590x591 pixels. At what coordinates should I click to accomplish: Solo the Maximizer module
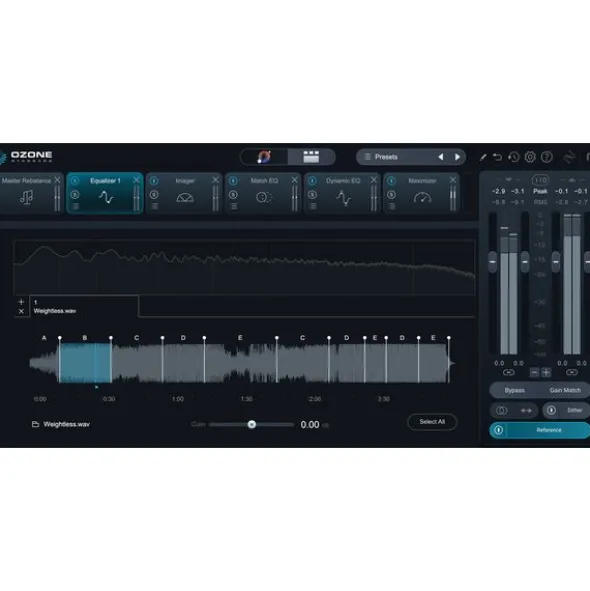pyautogui.click(x=391, y=195)
